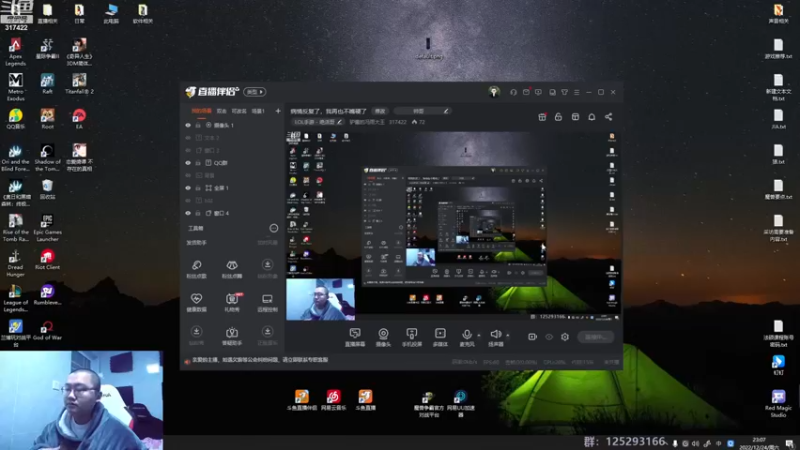The height and width of the screenshot is (450, 800).
Task: Toggle the lock on QQ群 source
Action: 198,163
